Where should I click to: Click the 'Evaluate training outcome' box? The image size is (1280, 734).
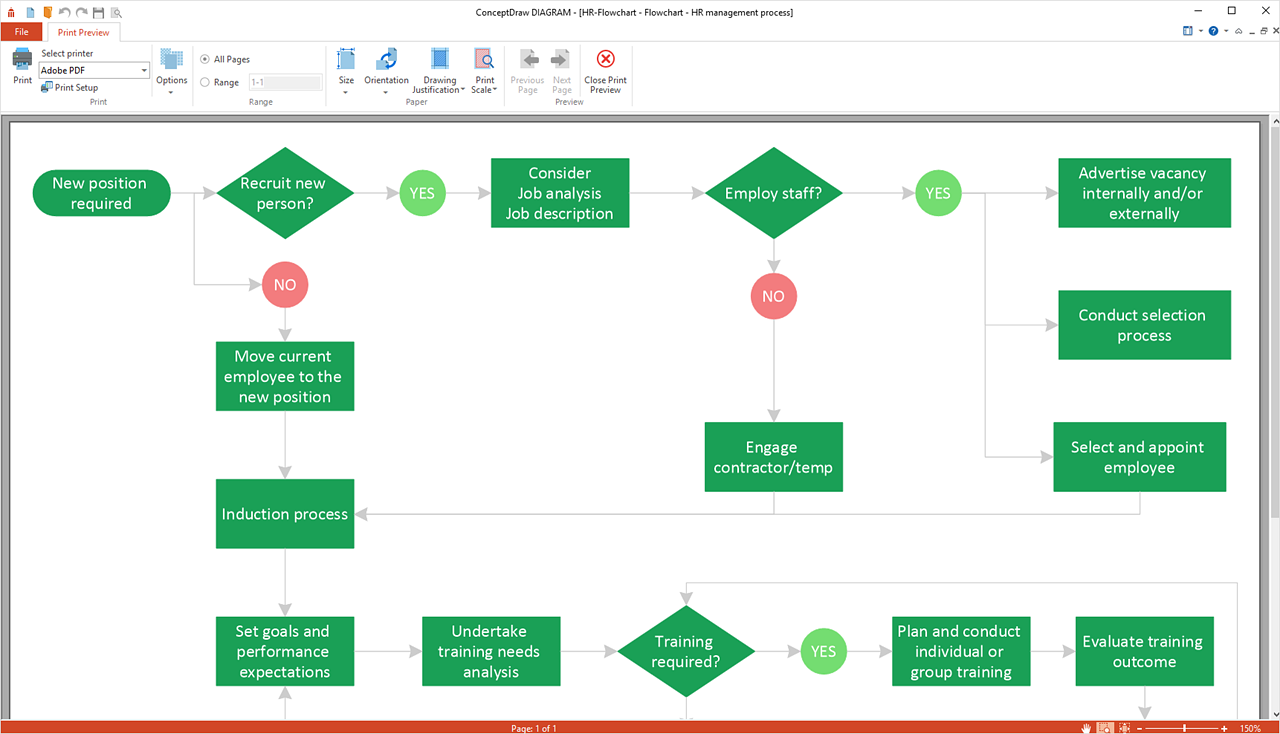(1144, 651)
